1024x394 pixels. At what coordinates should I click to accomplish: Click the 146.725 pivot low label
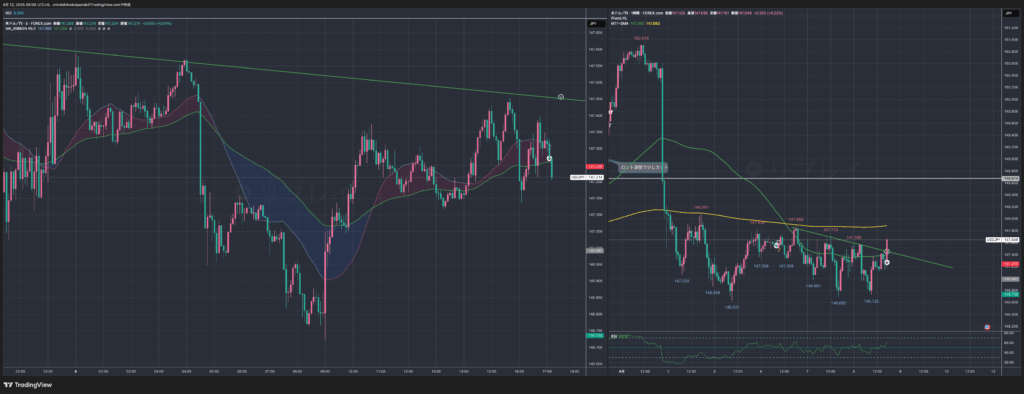coord(871,301)
